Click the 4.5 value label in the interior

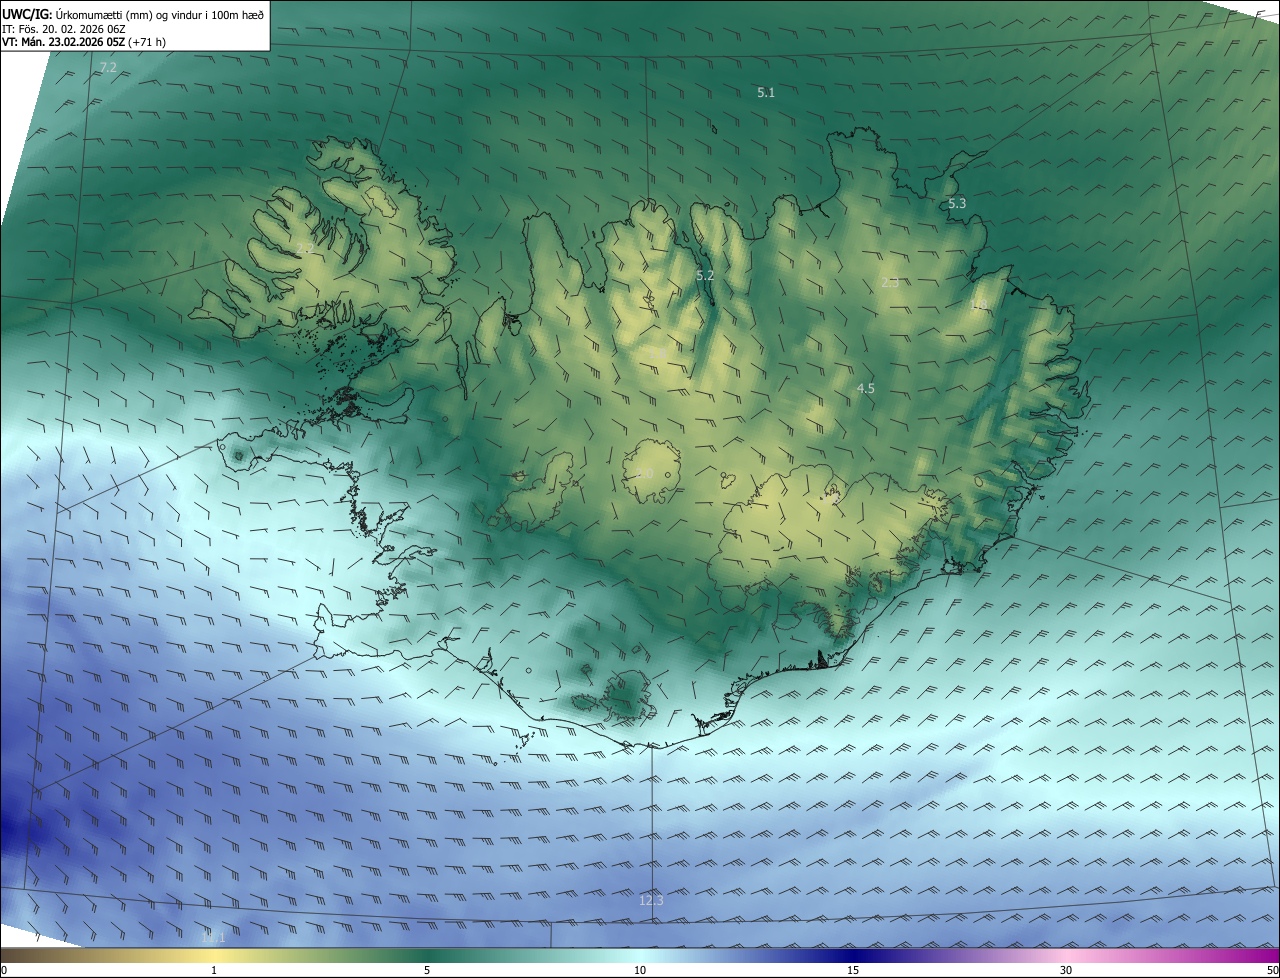tap(866, 388)
